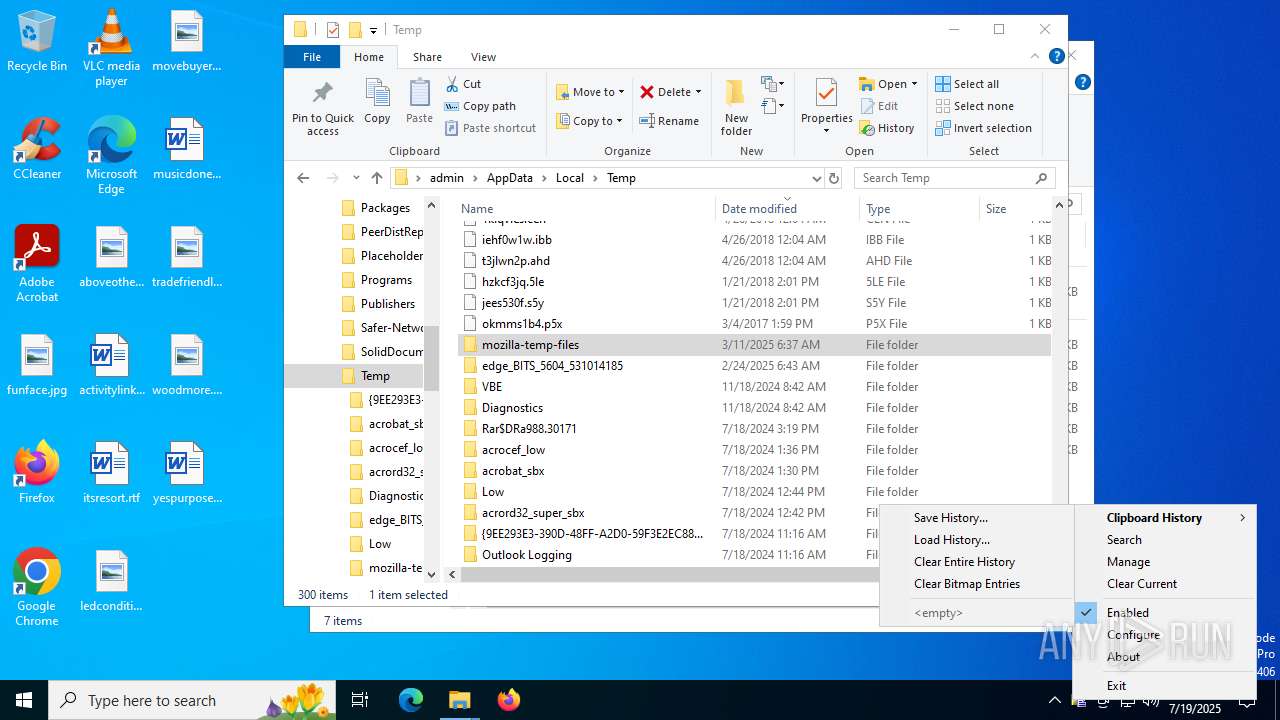Viewport: 1280px width, 720px height.
Task: Open Quick Access Toolbar customize dropdown
Action: coord(373,30)
